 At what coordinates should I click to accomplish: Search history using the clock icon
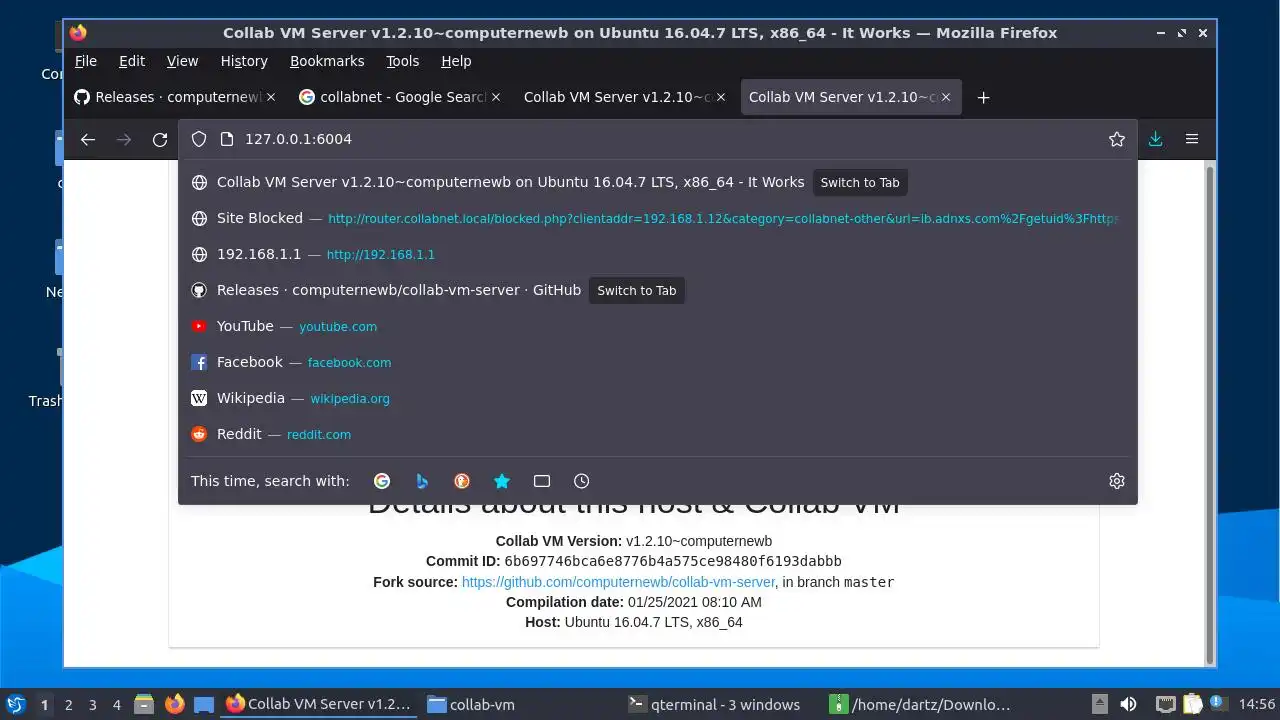[x=582, y=481]
